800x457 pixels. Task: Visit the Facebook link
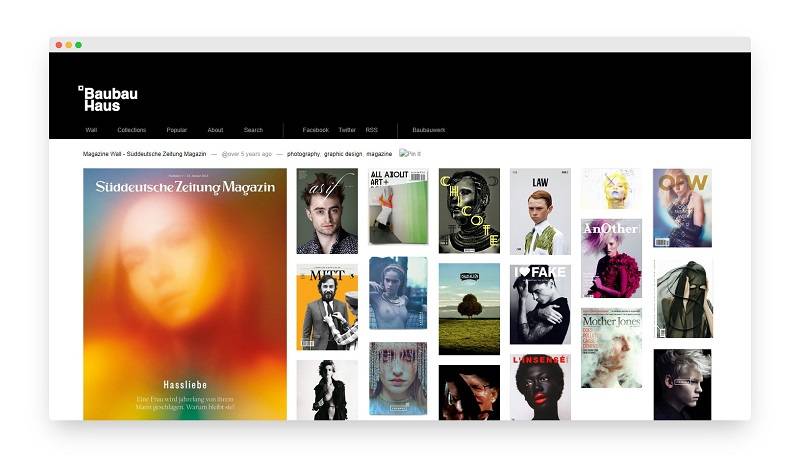pos(315,130)
